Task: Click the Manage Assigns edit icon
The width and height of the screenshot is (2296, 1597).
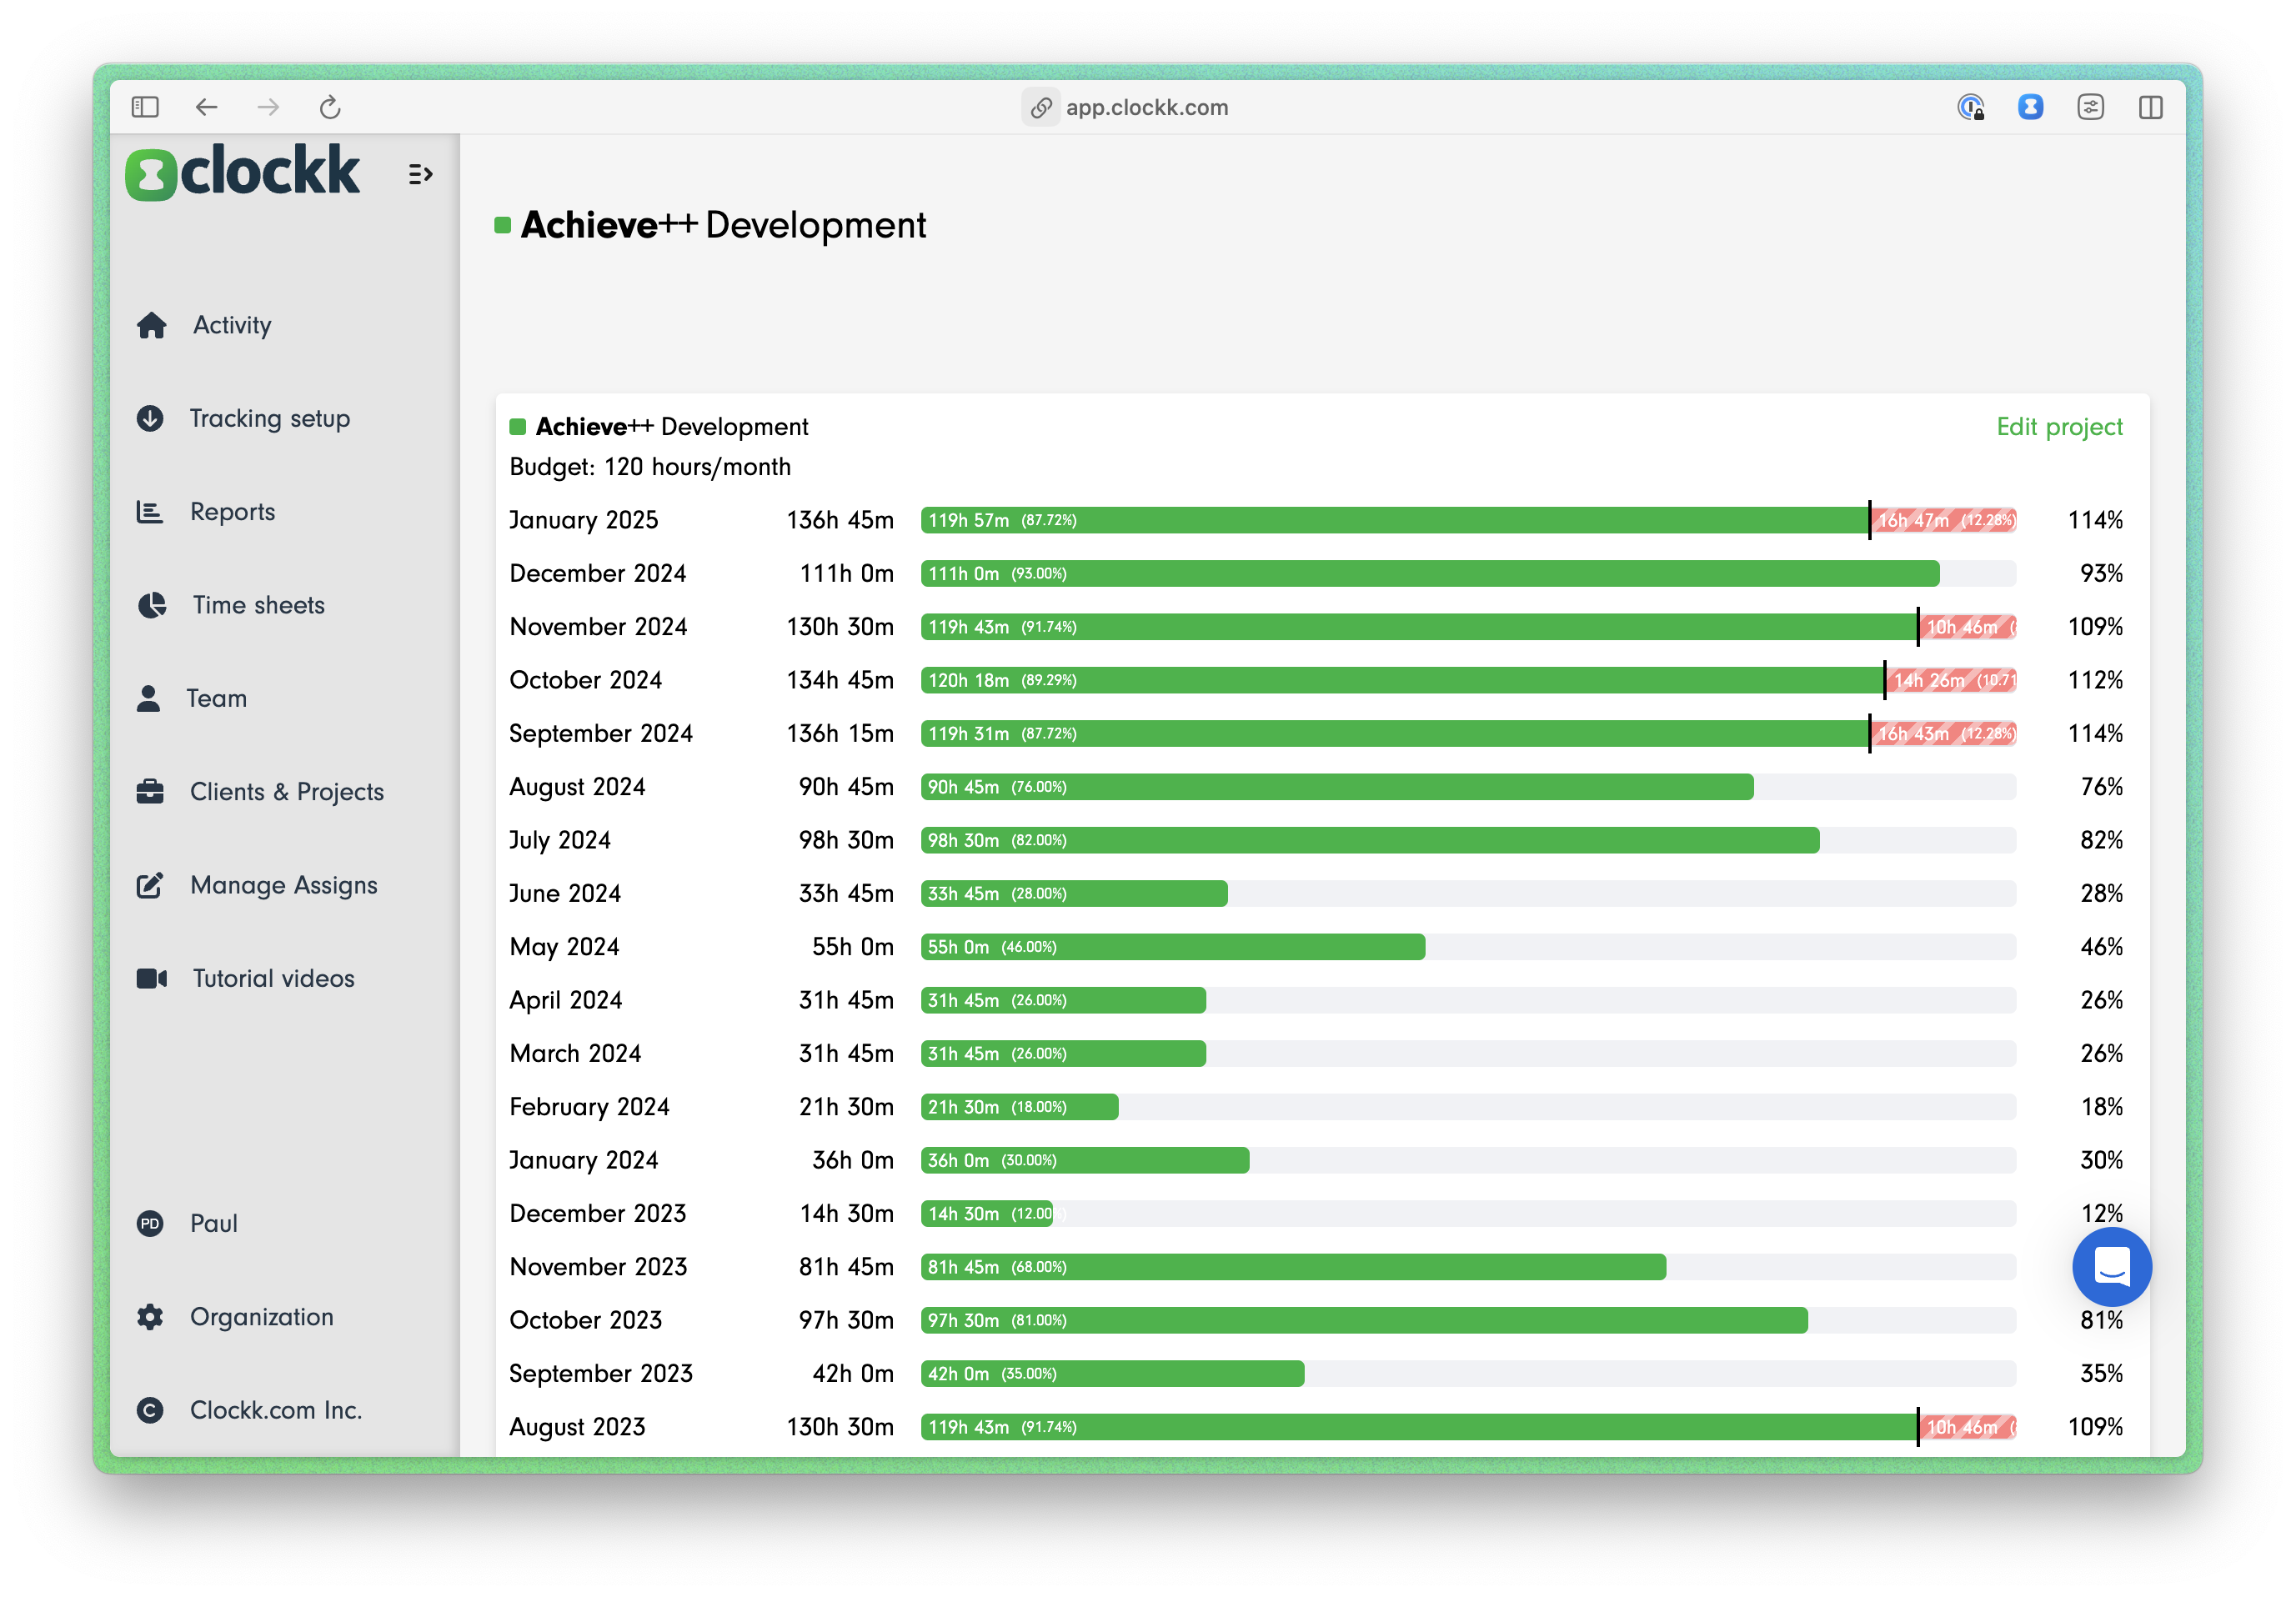Action: click(x=150, y=885)
